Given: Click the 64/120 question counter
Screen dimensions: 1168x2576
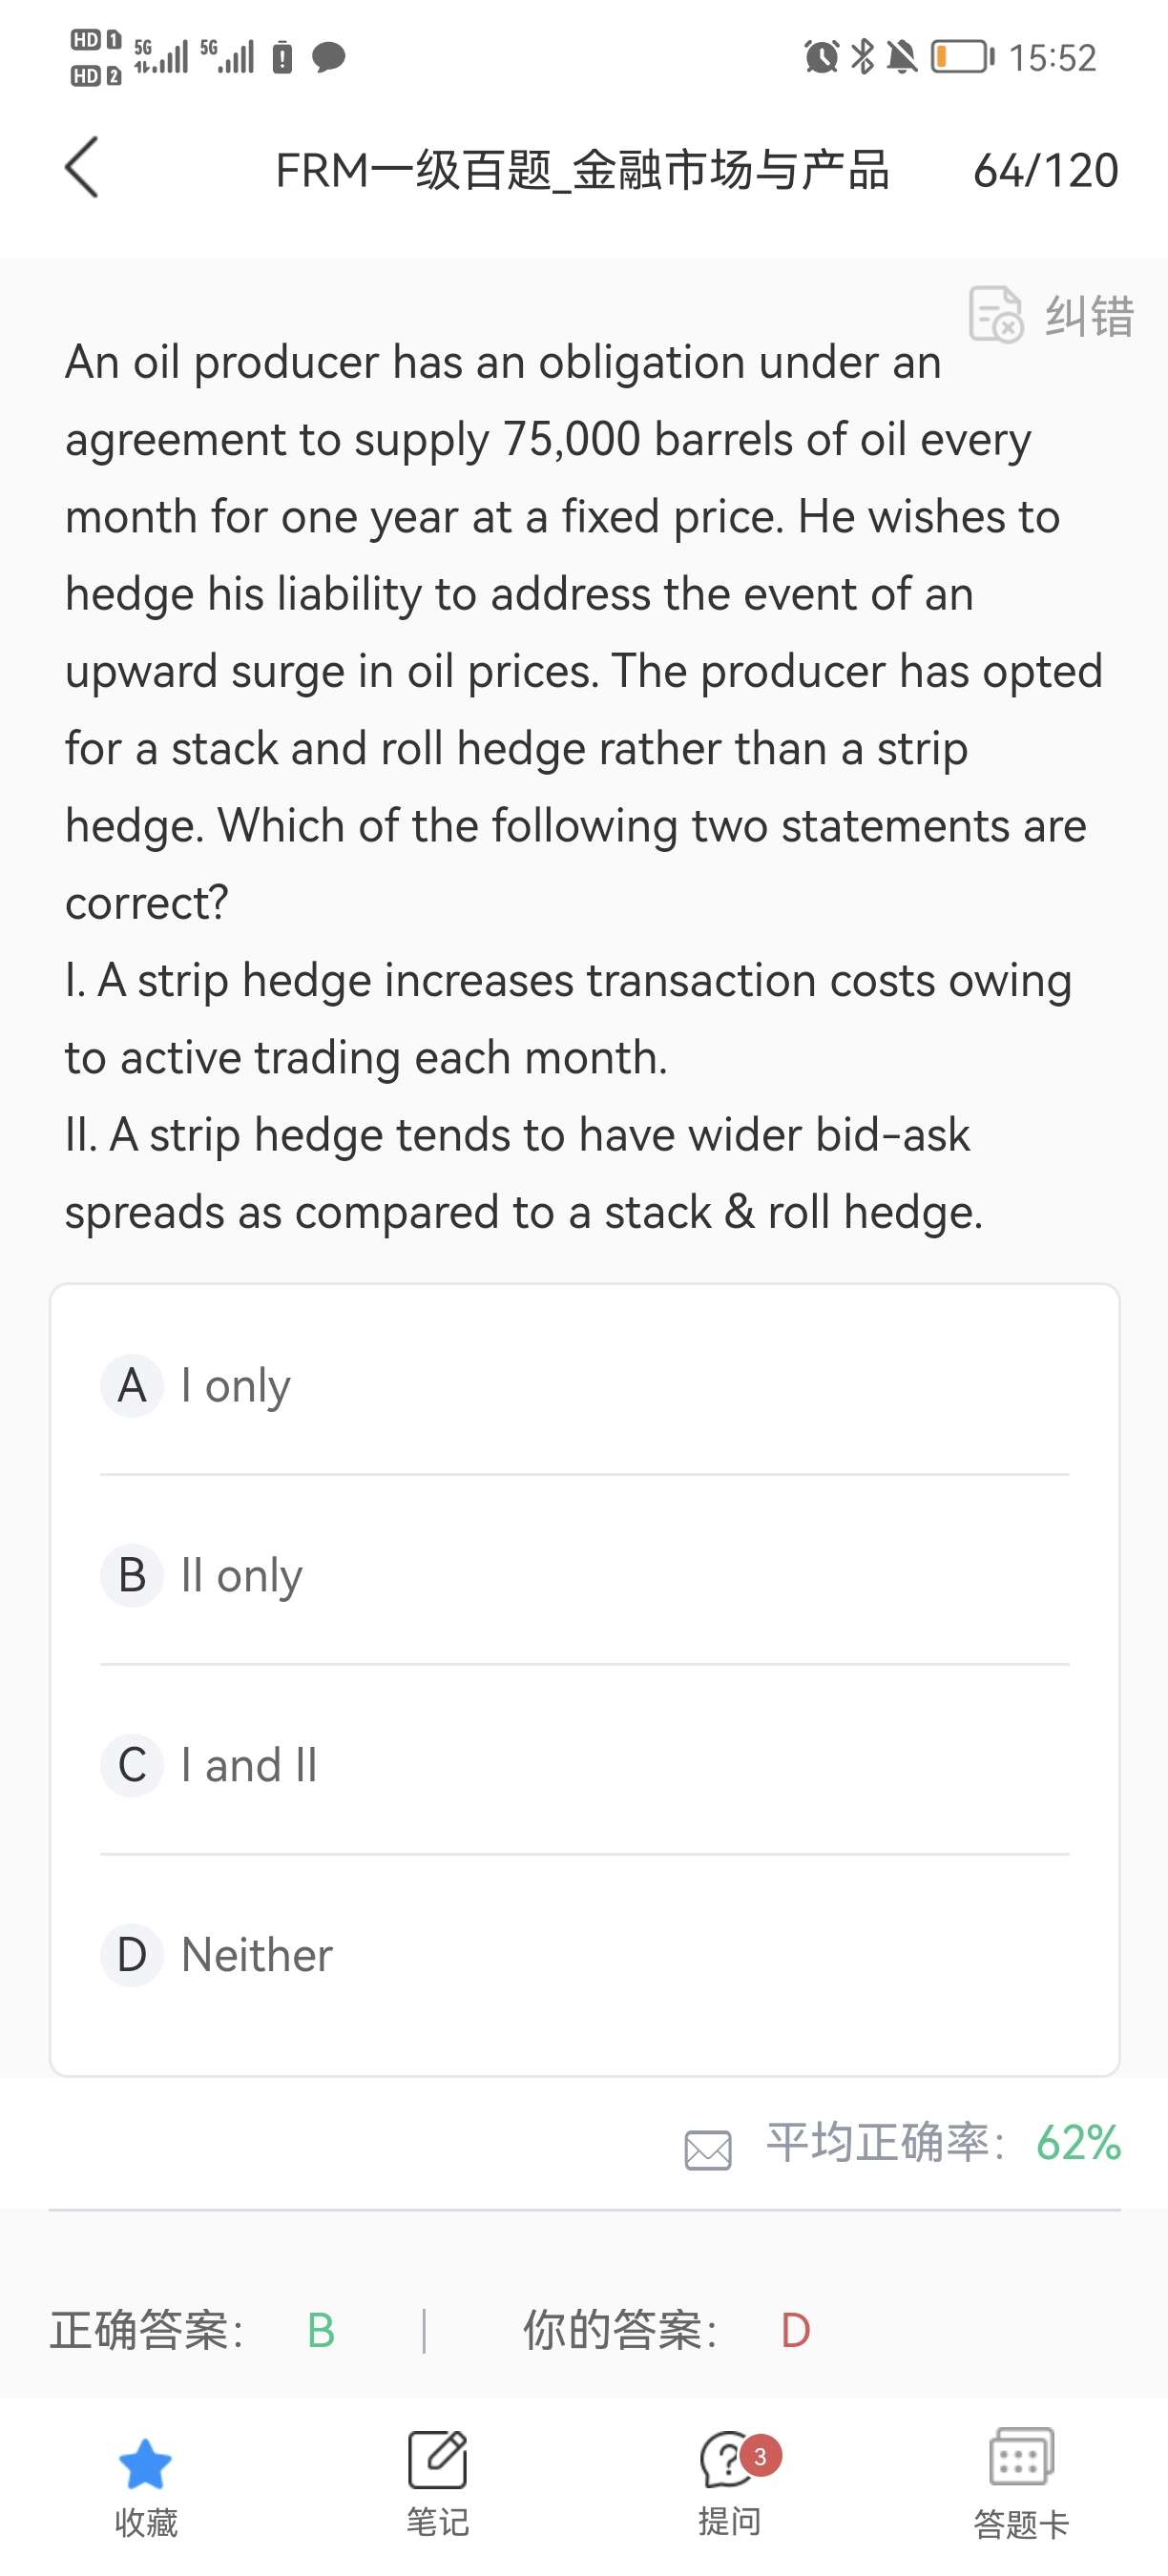Looking at the screenshot, I should coord(1045,170).
